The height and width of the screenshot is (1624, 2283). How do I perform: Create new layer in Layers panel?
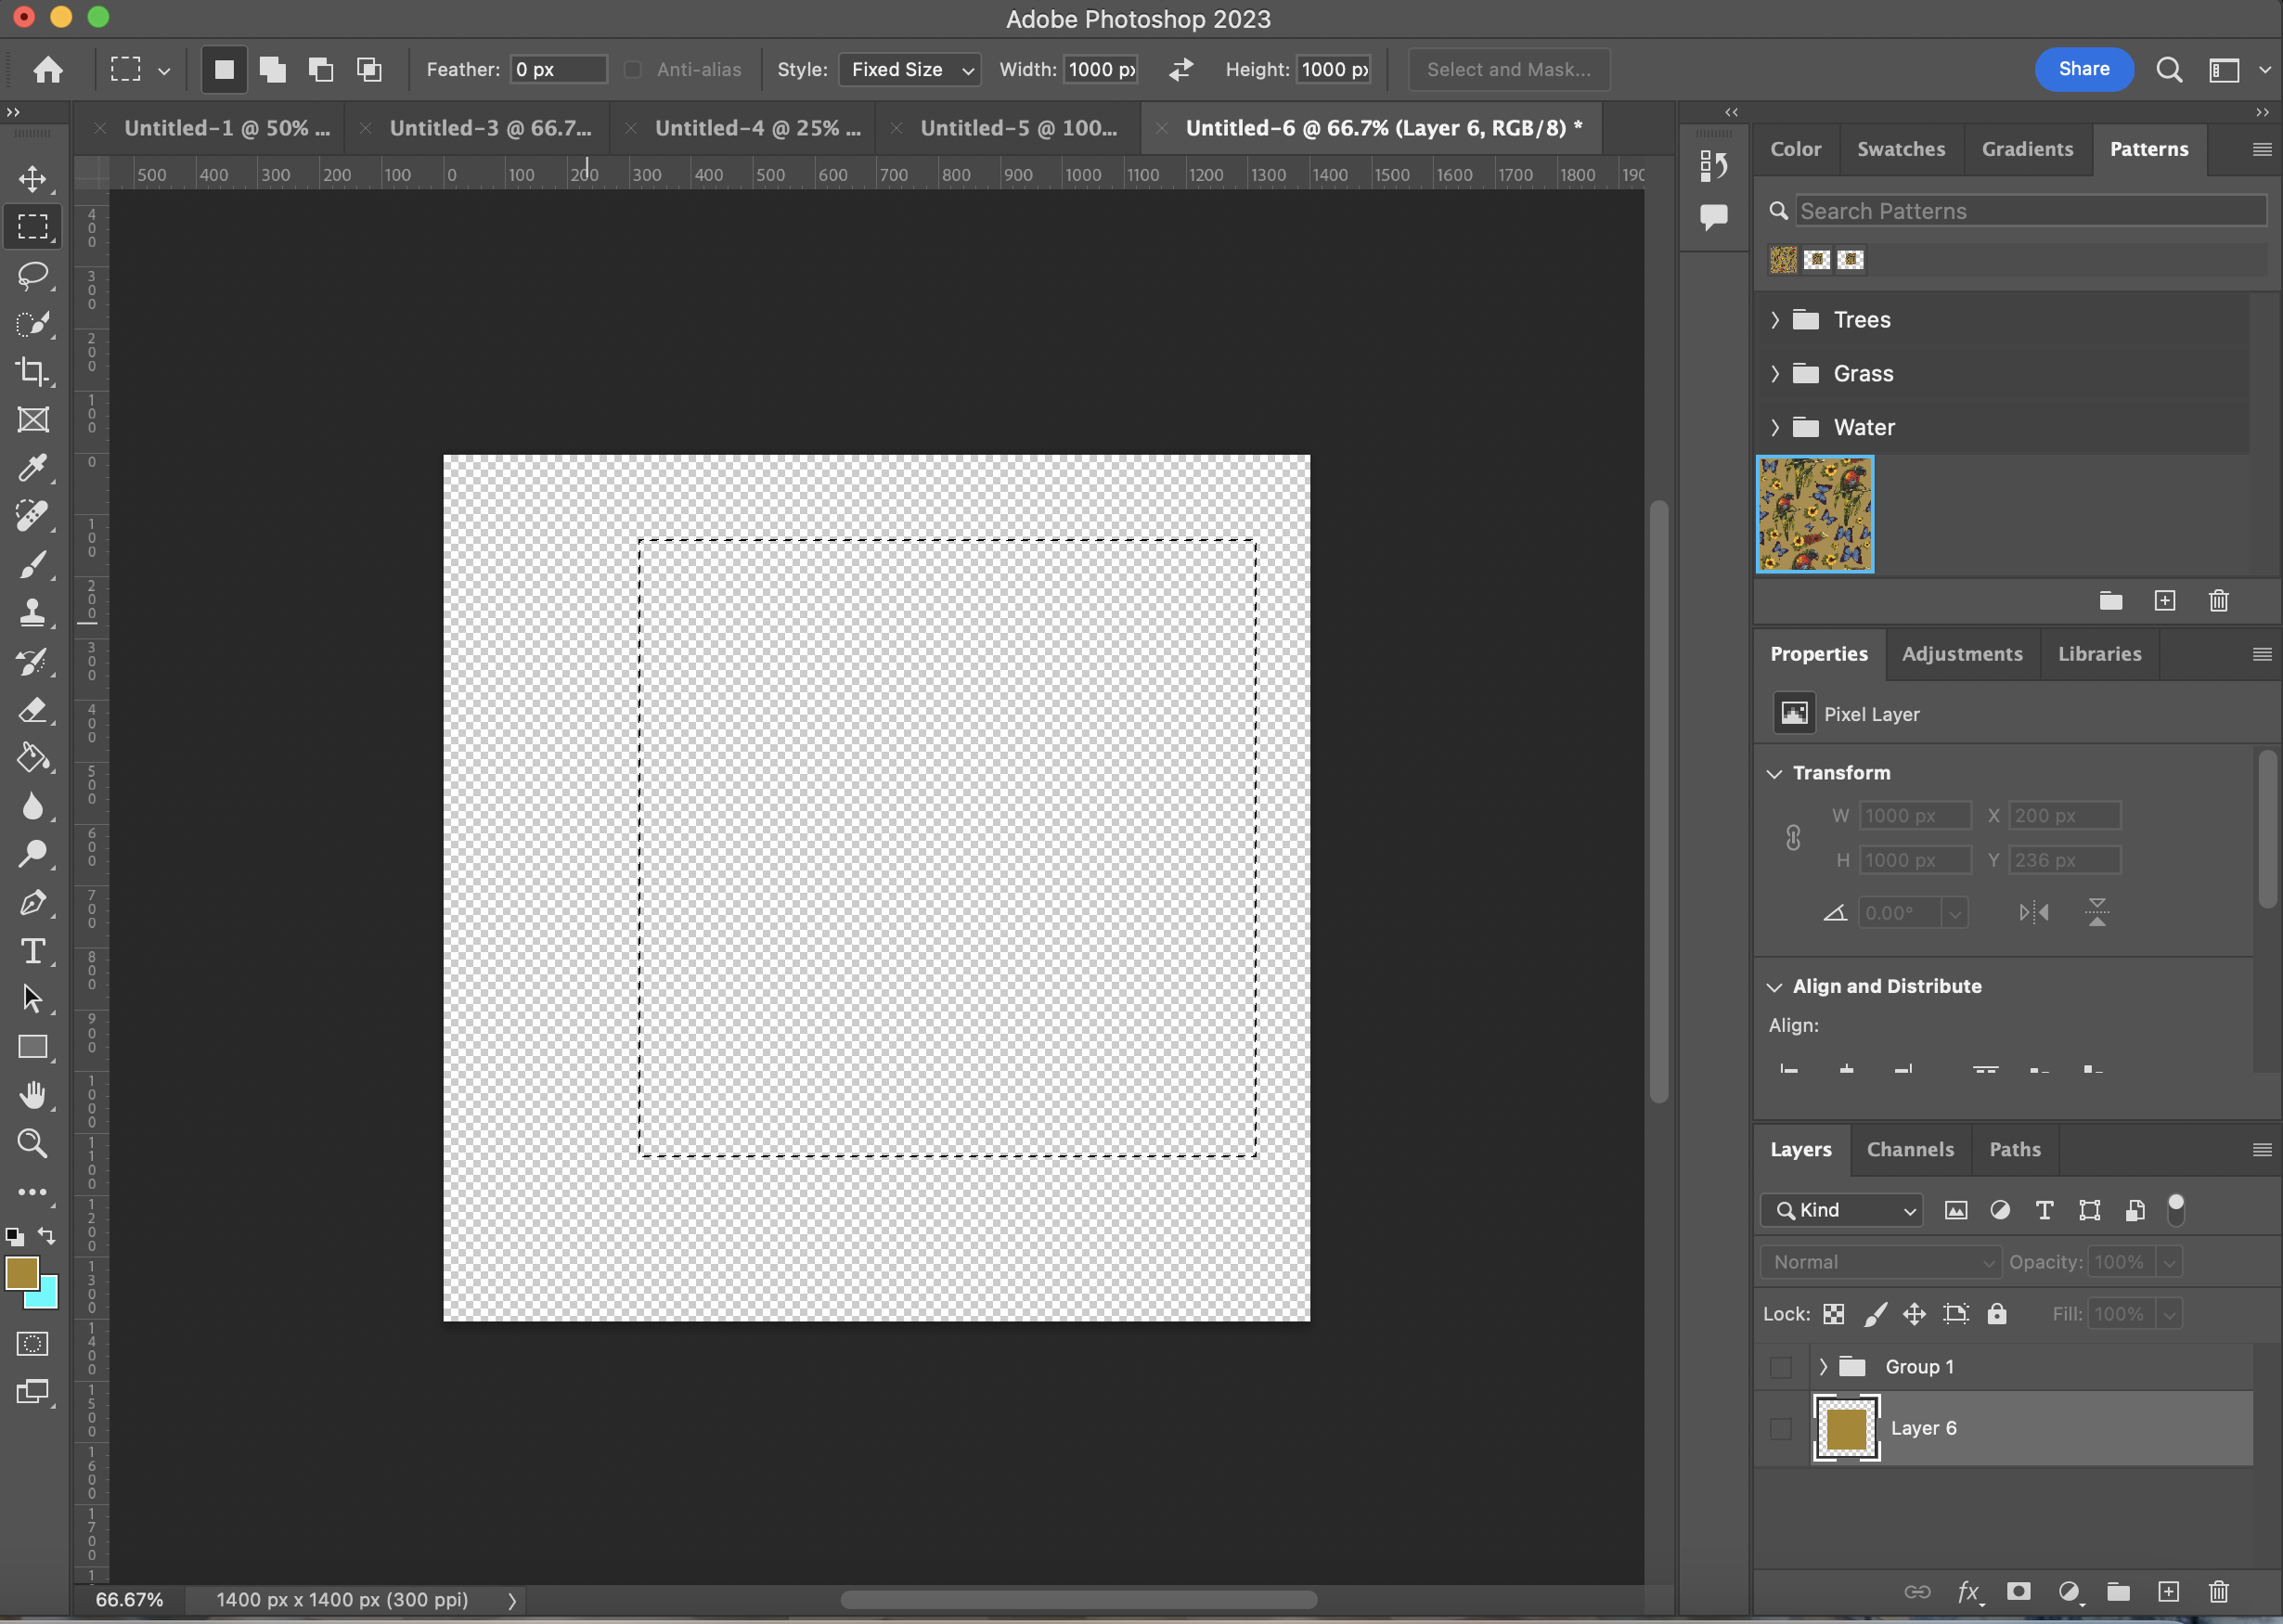(x=2168, y=1591)
